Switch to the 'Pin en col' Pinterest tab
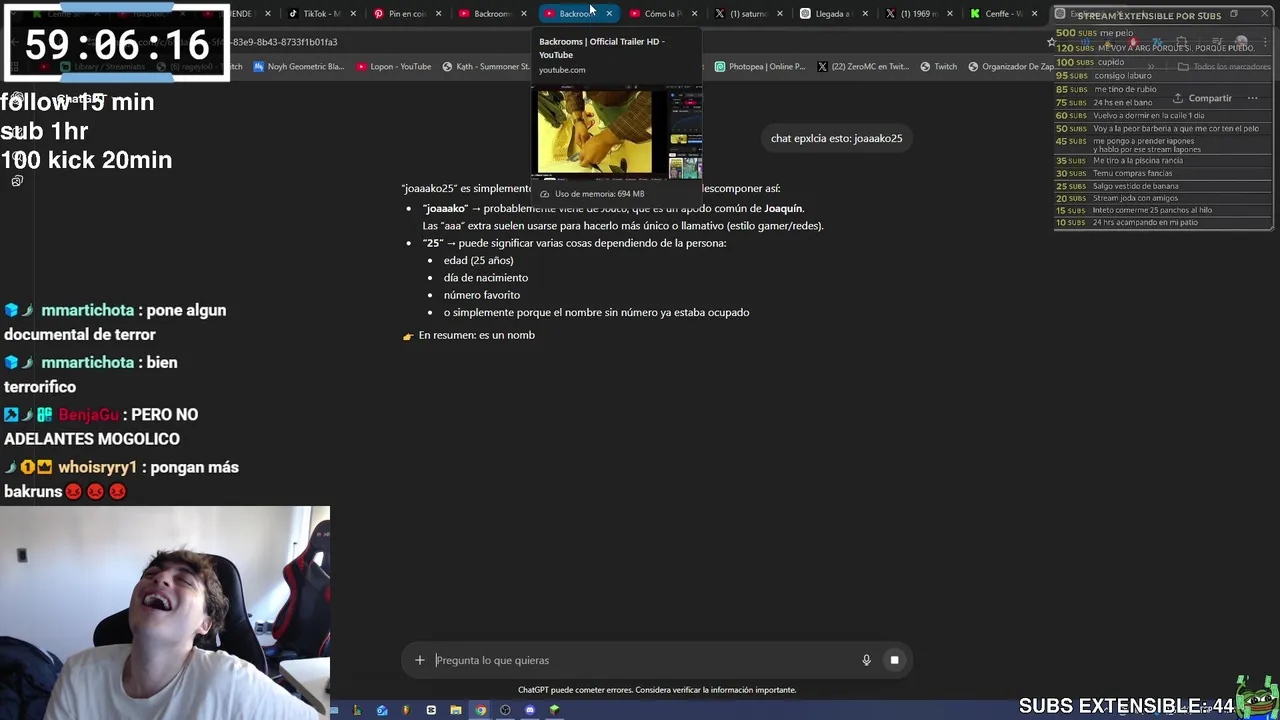1280x720 pixels. point(406,14)
